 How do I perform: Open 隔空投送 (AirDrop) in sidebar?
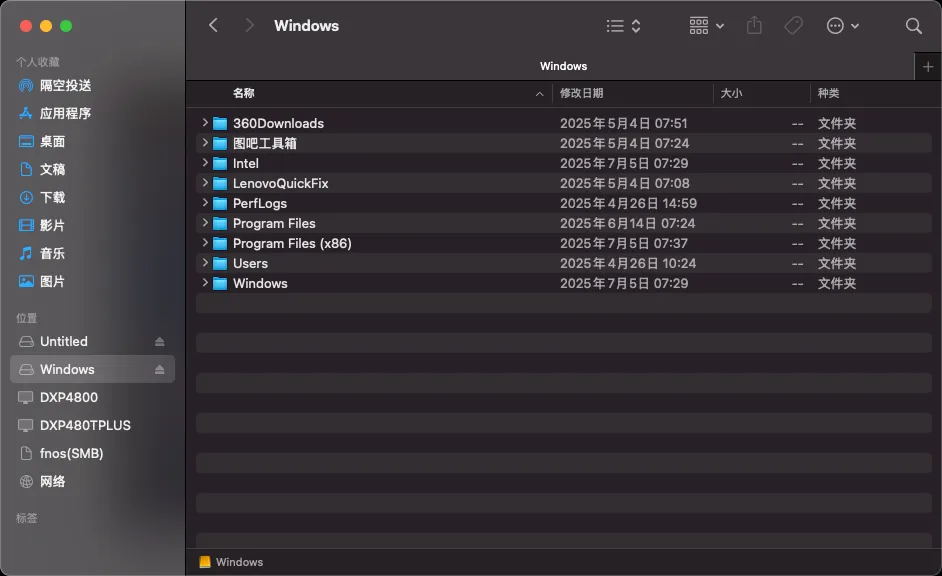[93, 85]
